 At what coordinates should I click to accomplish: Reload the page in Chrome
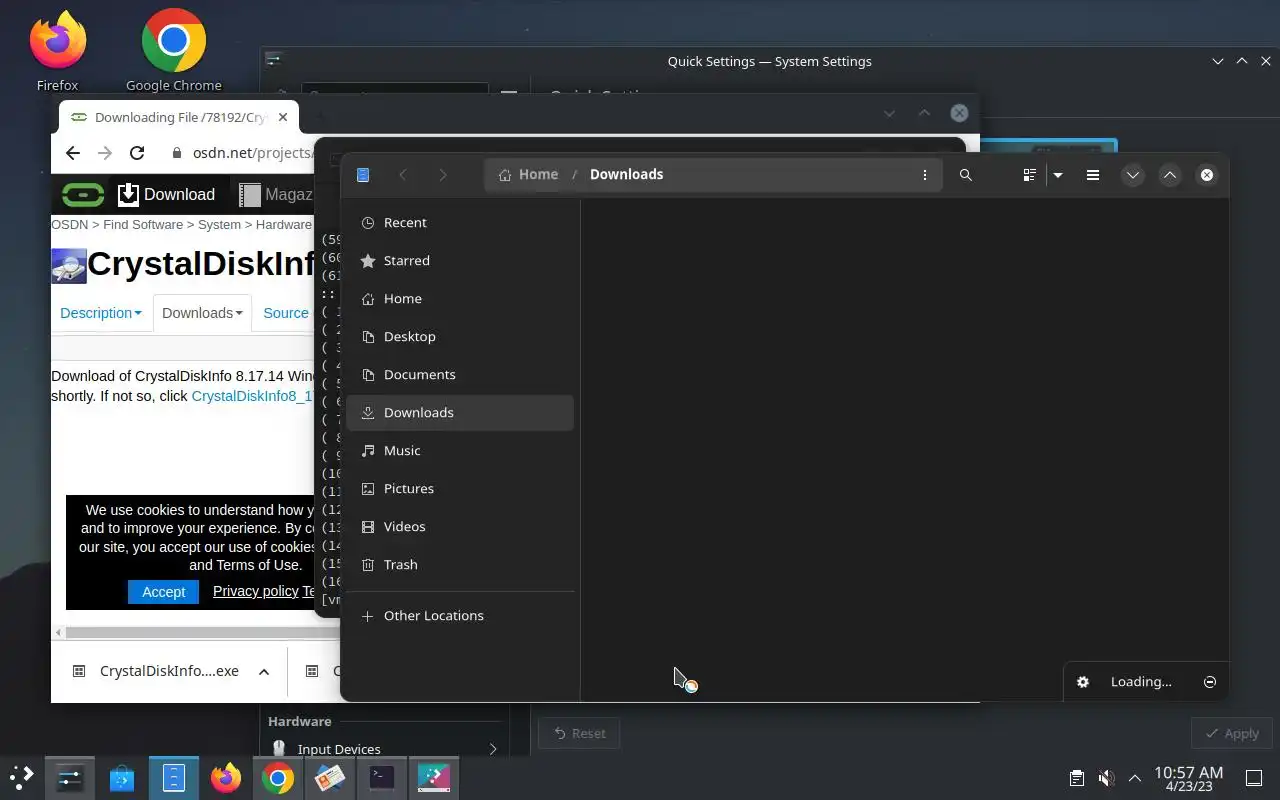137,153
